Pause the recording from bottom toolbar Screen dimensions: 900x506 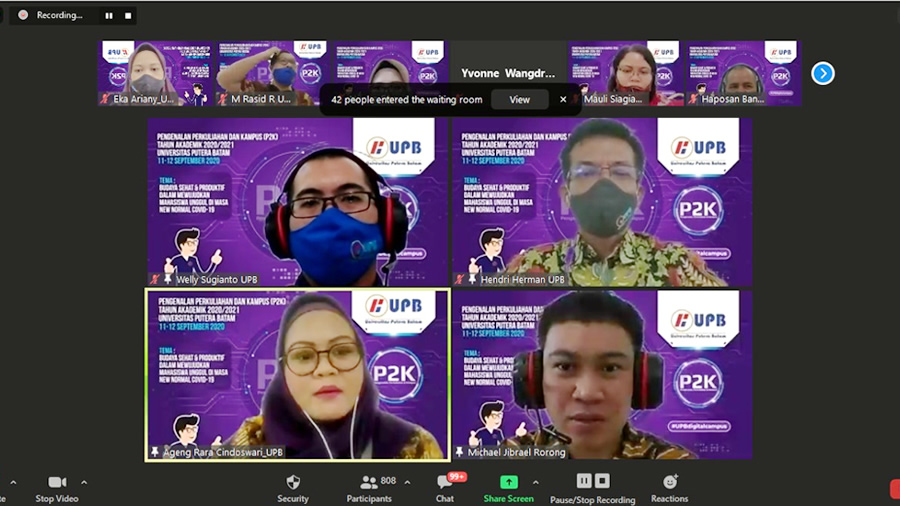tap(584, 481)
